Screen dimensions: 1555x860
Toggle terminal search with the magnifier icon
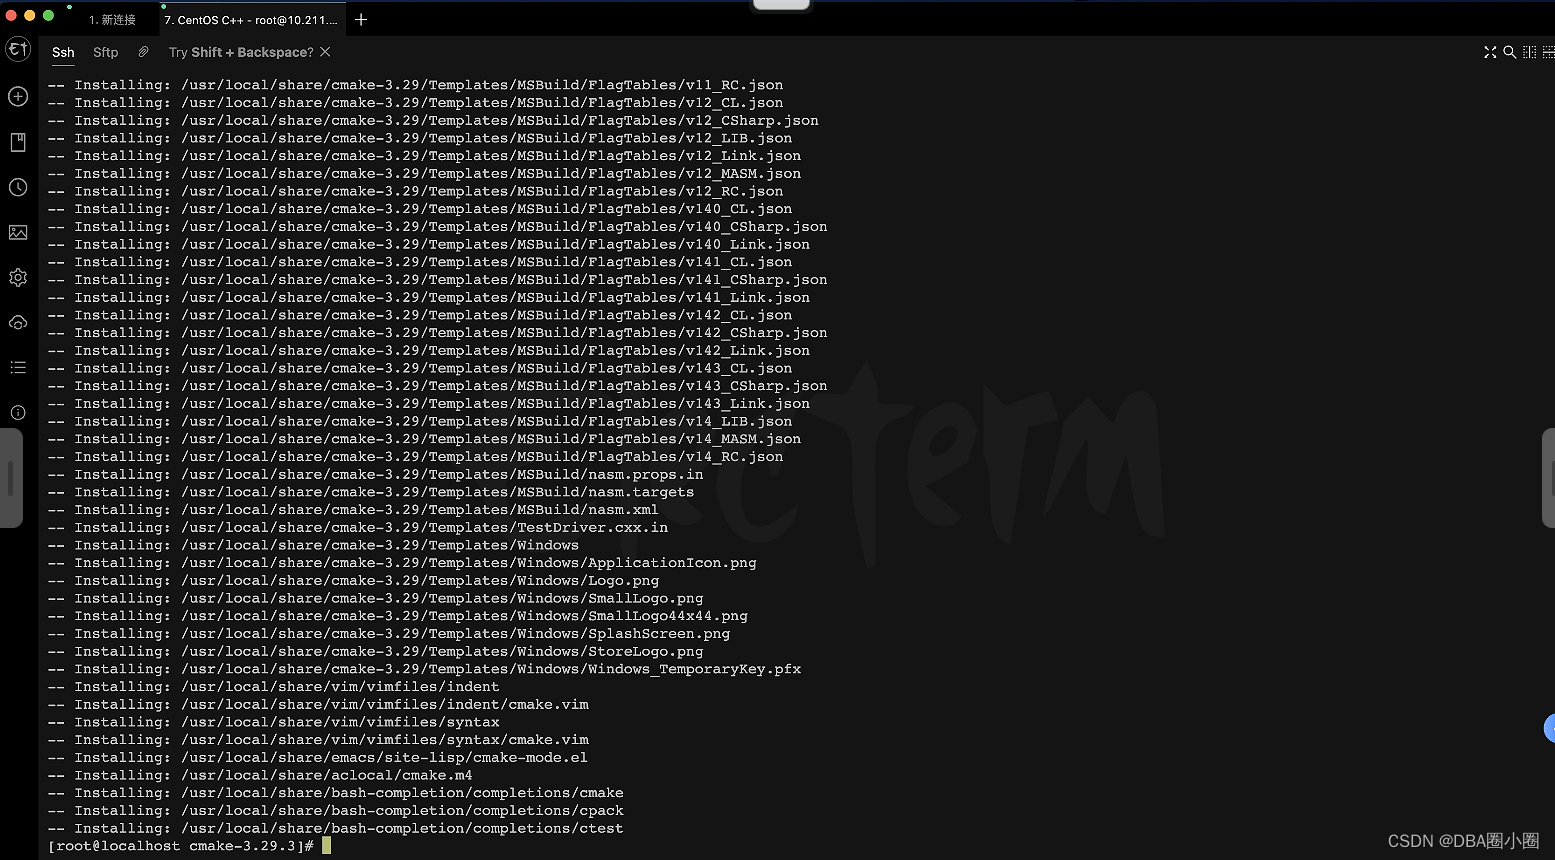coord(1510,52)
